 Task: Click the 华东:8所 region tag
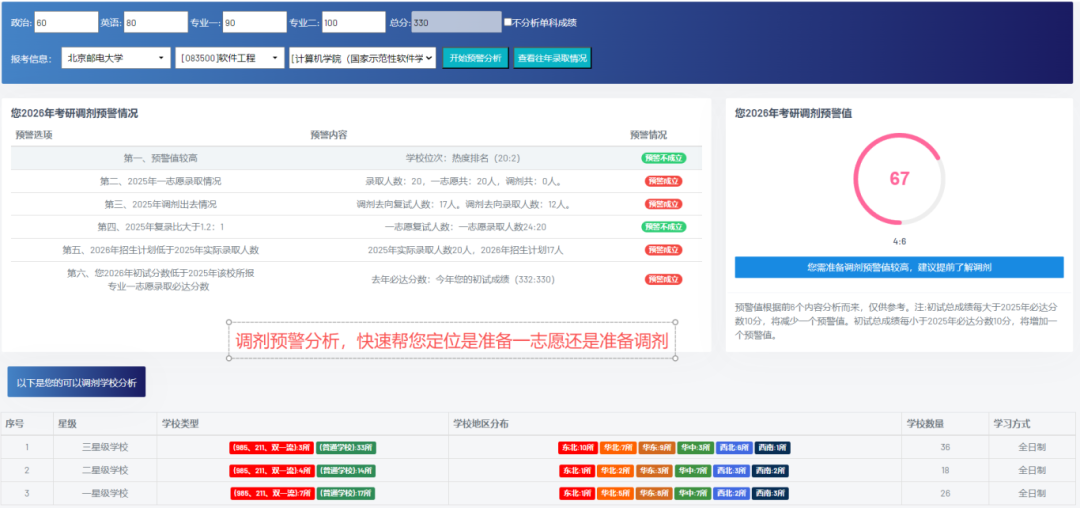654,494
